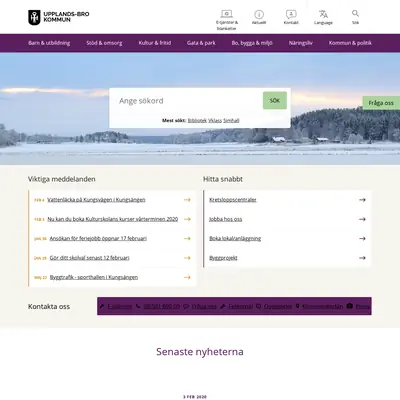
Task: Click the Upplands-Bro Kommun logo
Action: point(59,17)
